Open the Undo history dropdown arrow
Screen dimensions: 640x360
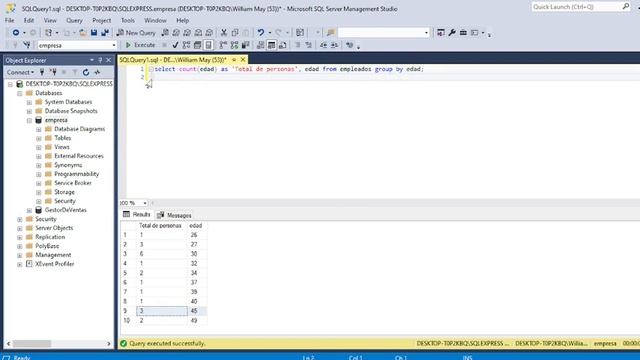[x=269, y=33]
